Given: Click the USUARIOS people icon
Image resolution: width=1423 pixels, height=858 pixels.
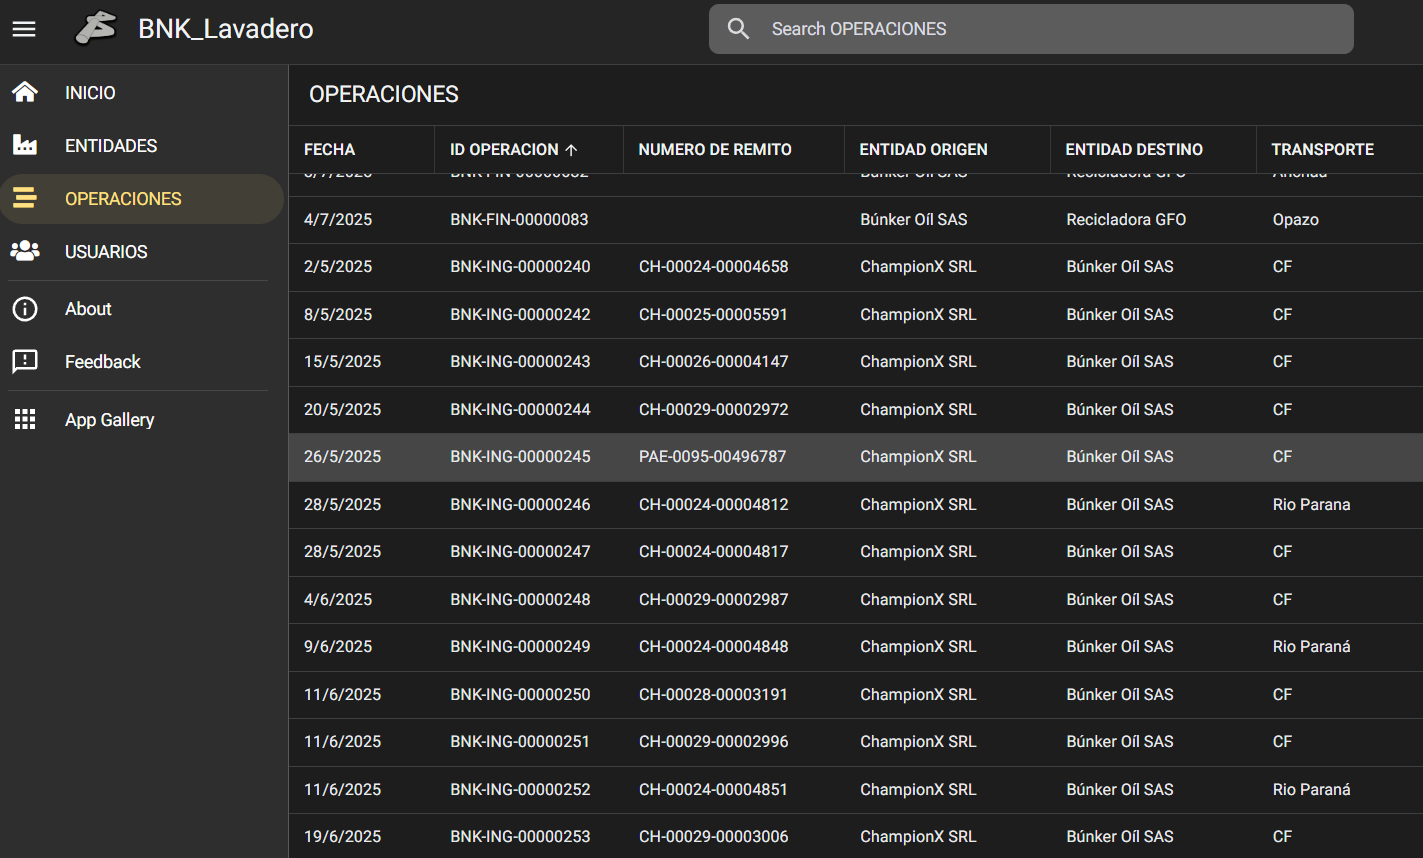Looking at the screenshot, I should click(x=25, y=252).
